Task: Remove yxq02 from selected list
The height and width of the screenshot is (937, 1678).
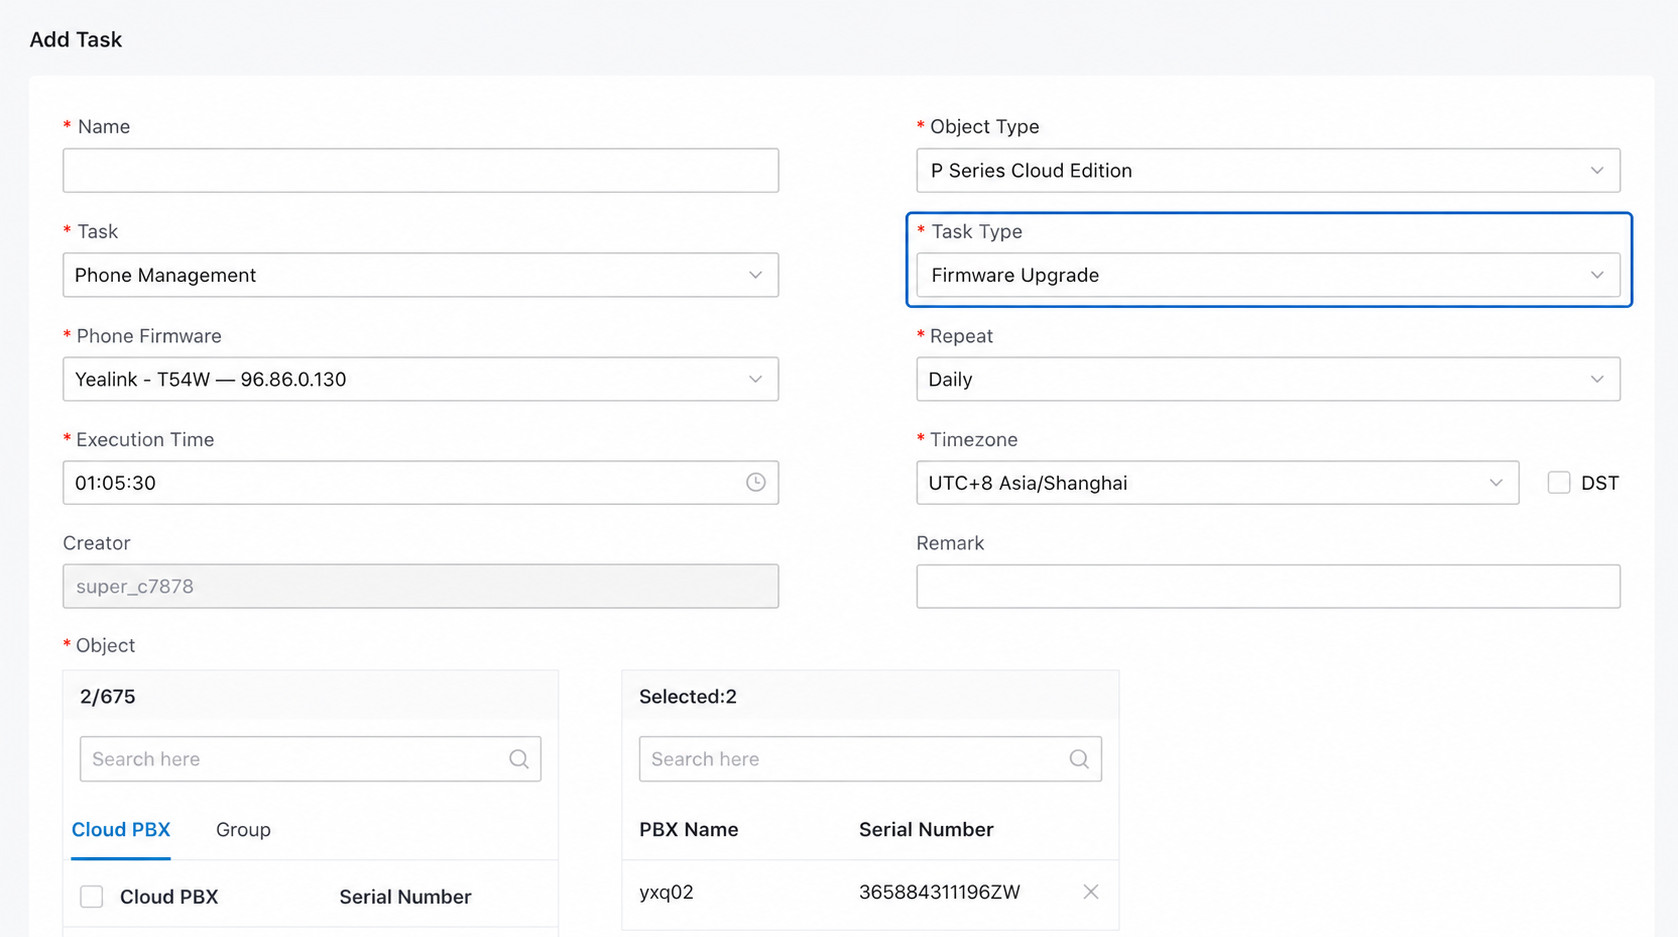Action: tap(1090, 891)
